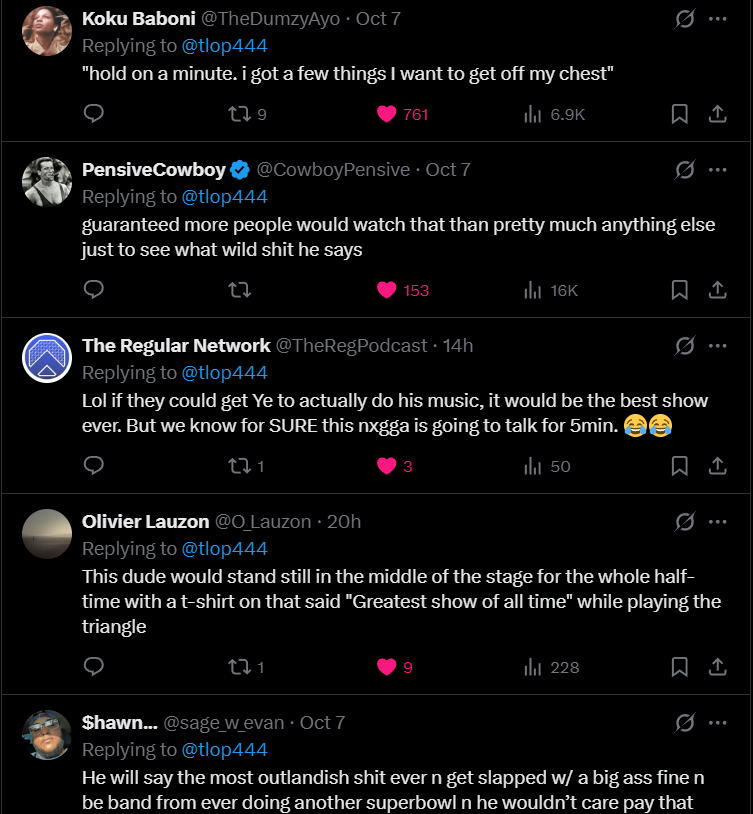This screenshot has height=814, width=753.
Task: Bookmark Olivier Lauzon's tweet
Action: point(679,667)
